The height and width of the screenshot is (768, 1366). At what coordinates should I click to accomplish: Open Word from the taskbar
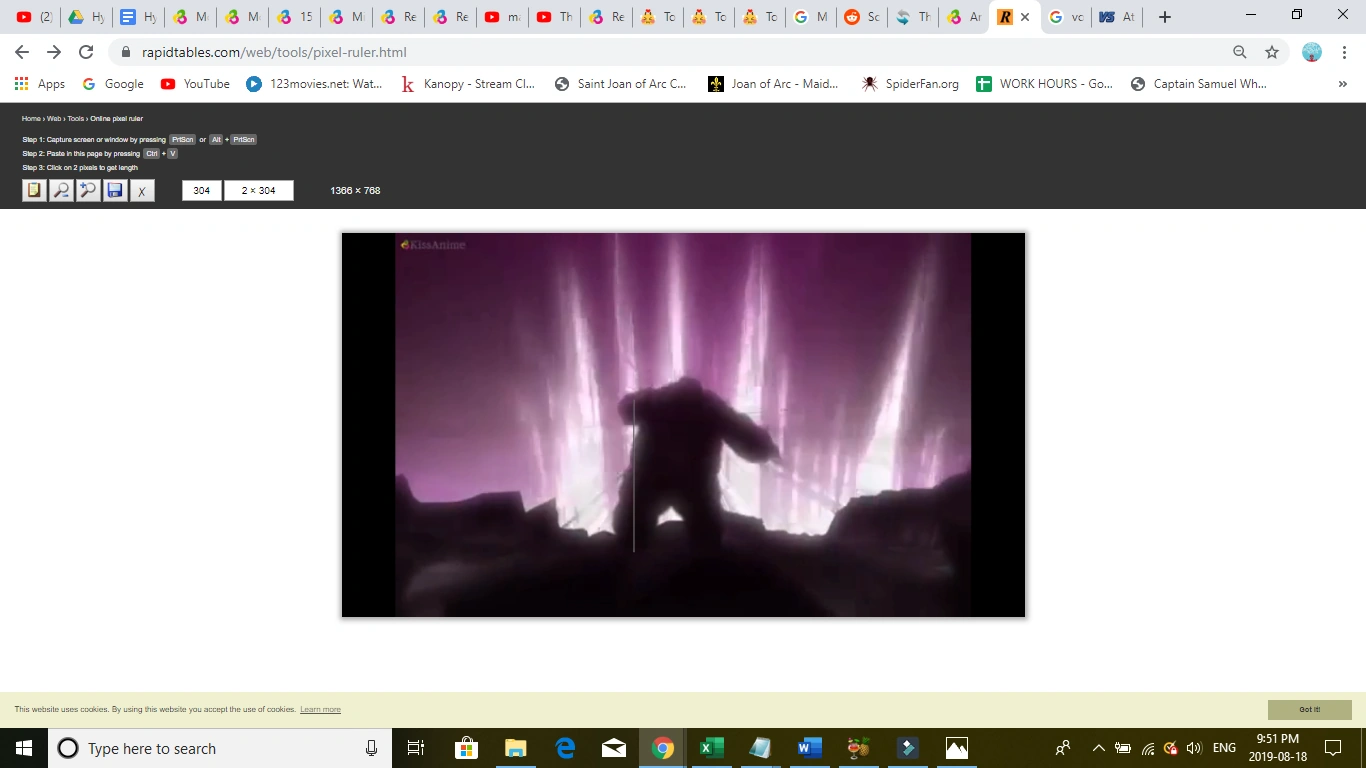coord(809,748)
